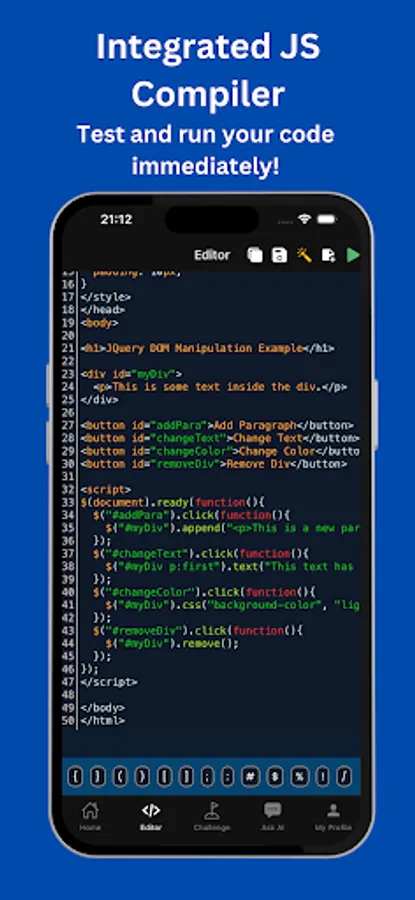
Task: Insert an opening parenthesis symbol key
Action: pyautogui.click(x=119, y=777)
